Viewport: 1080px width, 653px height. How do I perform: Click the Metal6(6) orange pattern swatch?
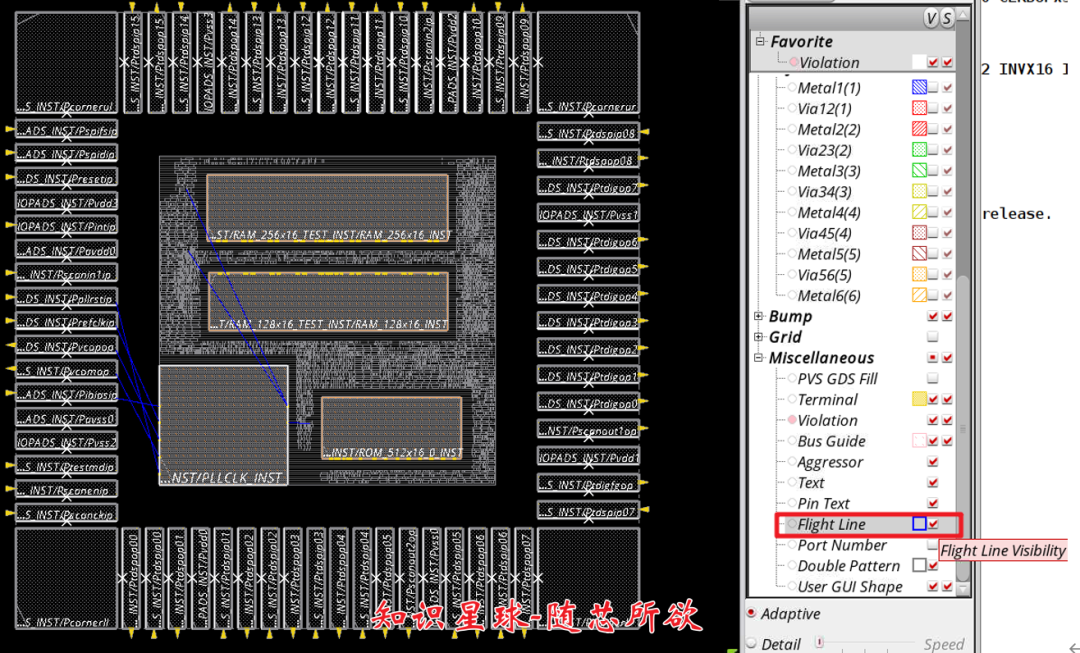coord(921,295)
